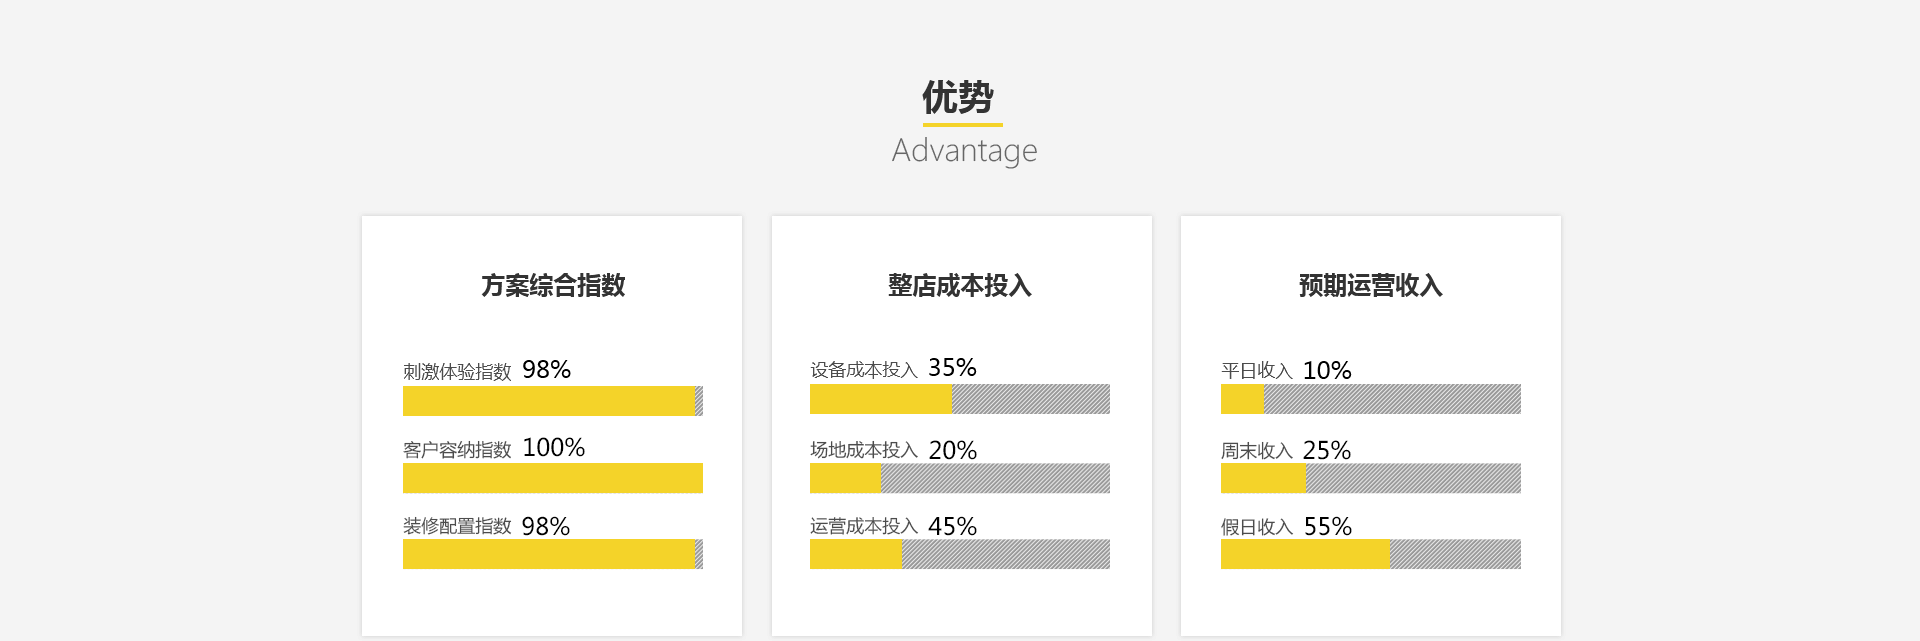The width and height of the screenshot is (1920, 641).
Task: Click the 运营成本投入 45% progress bar
Action: (x=960, y=554)
